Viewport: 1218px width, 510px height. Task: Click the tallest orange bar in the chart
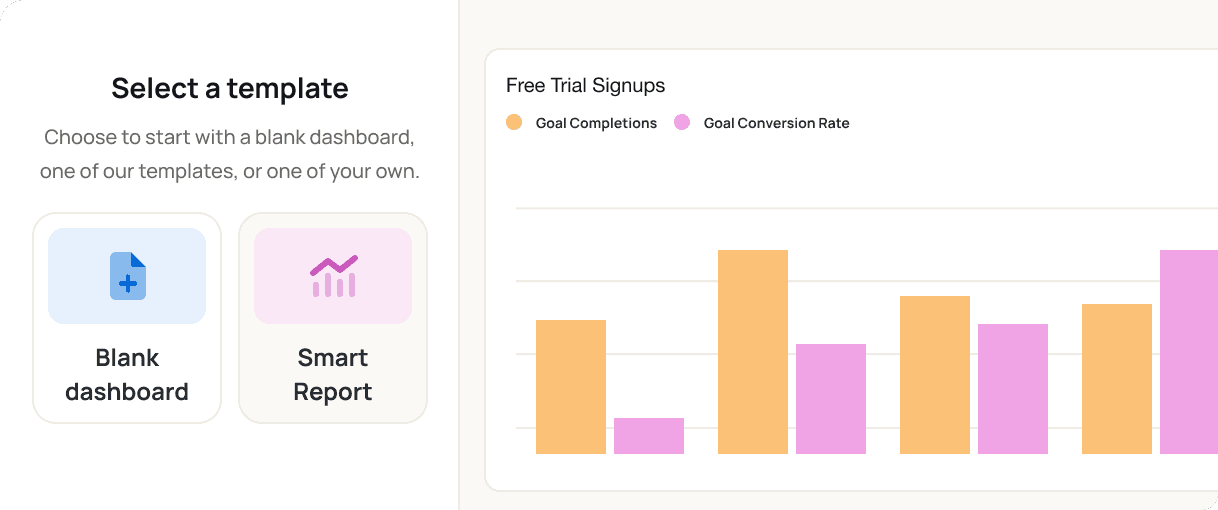(x=753, y=352)
